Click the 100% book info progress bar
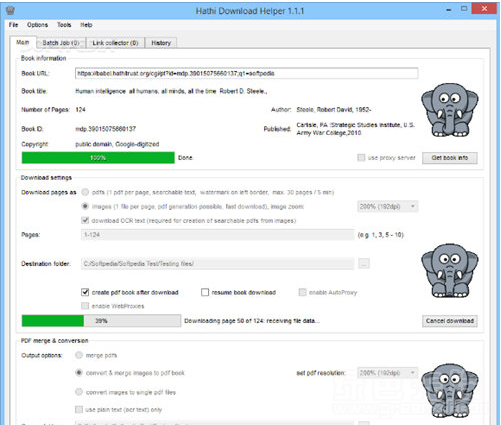This screenshot has width=501, height=425. 98,158
